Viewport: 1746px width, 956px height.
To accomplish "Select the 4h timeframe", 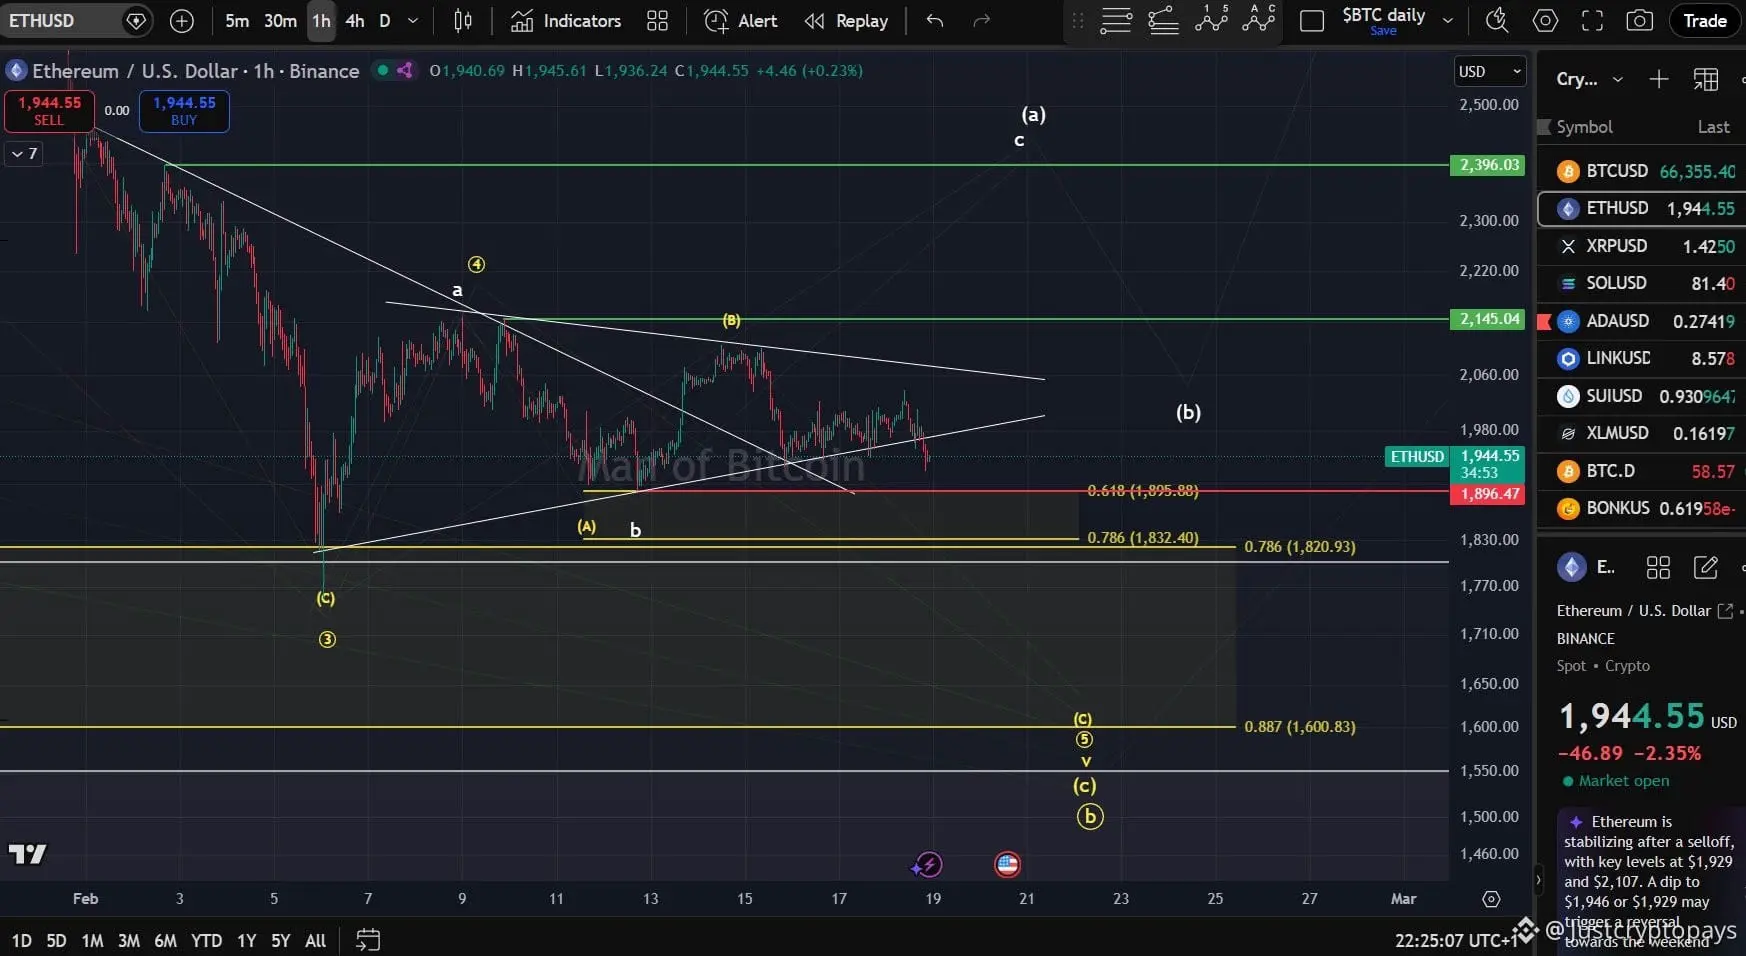I will (354, 21).
